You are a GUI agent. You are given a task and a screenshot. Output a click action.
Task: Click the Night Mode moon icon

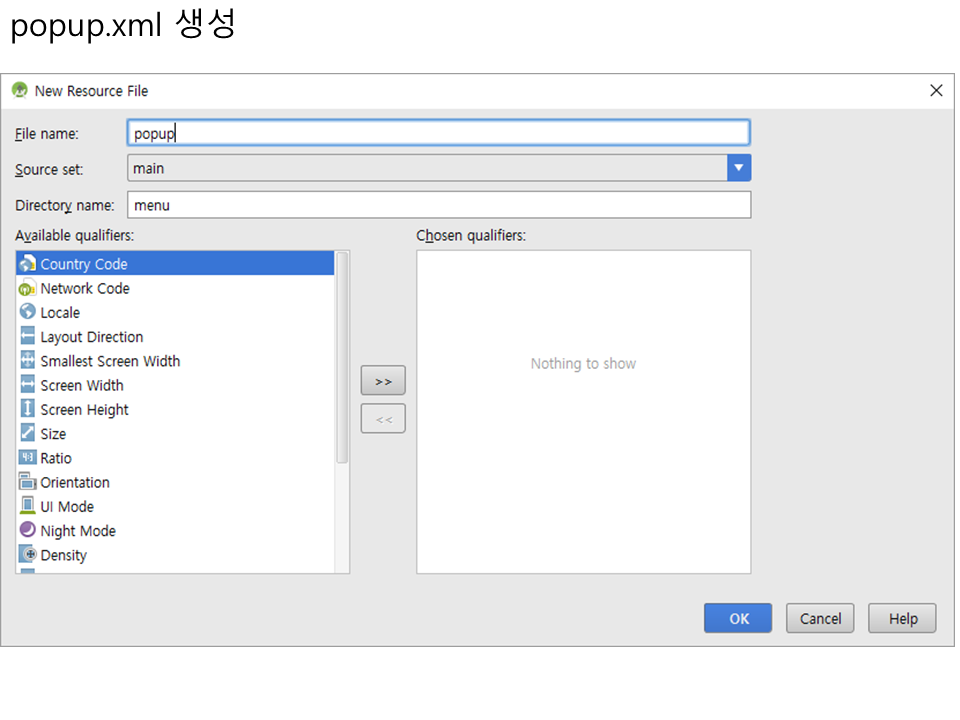pos(27,530)
